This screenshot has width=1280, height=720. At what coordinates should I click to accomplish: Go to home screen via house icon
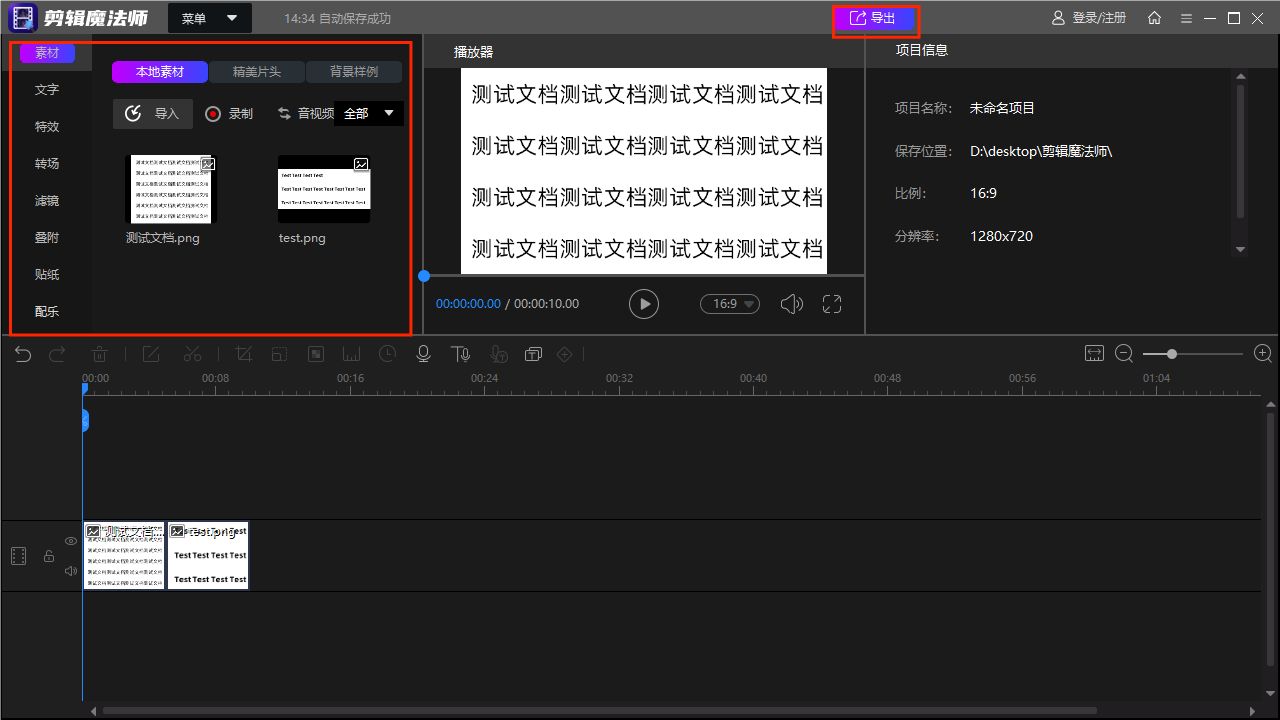click(x=1154, y=18)
